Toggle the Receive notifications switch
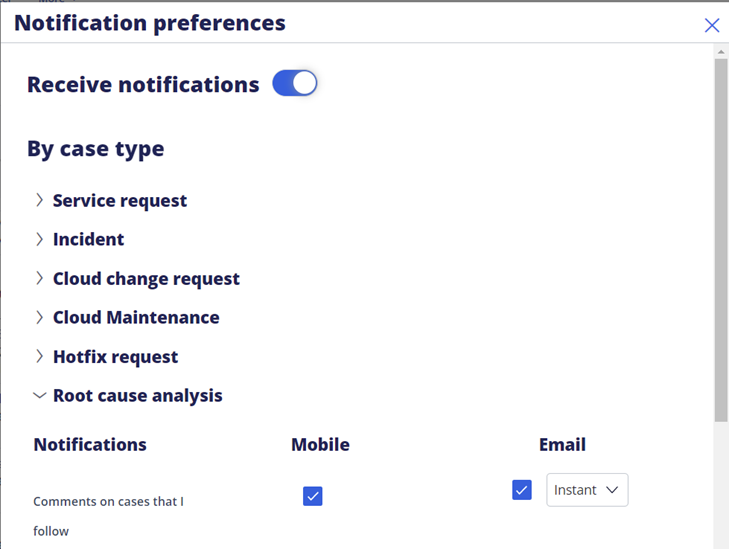This screenshot has height=550, width=730. (x=295, y=84)
